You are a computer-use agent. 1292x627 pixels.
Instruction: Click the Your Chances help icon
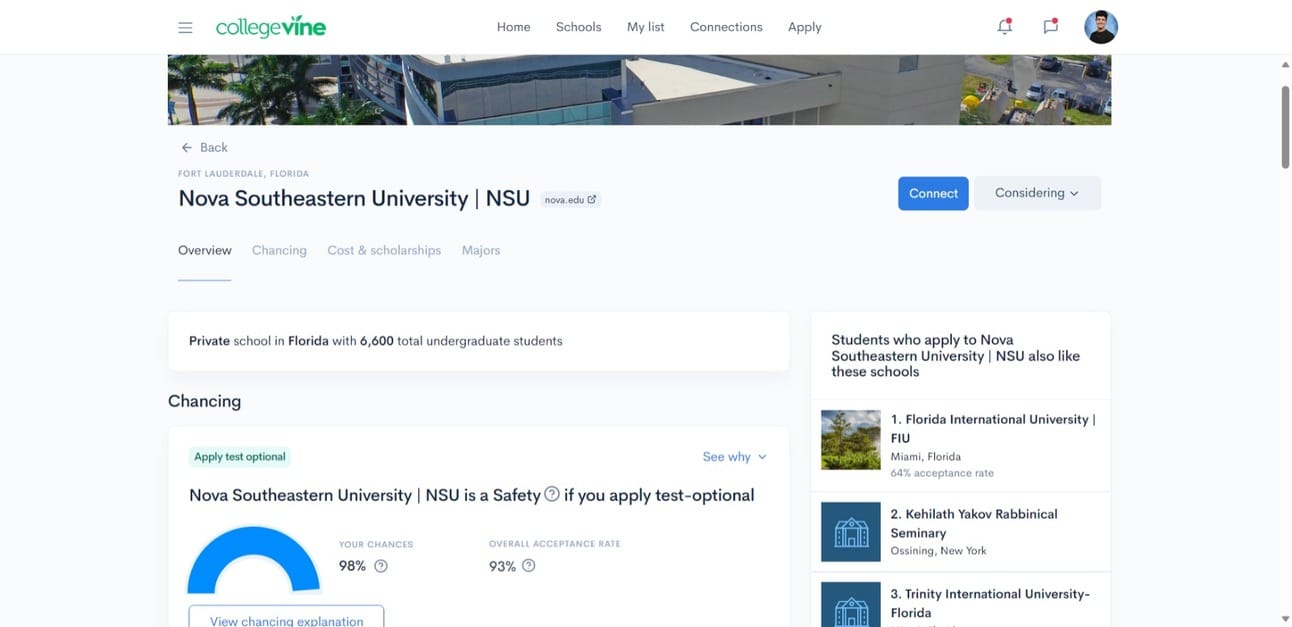click(381, 566)
